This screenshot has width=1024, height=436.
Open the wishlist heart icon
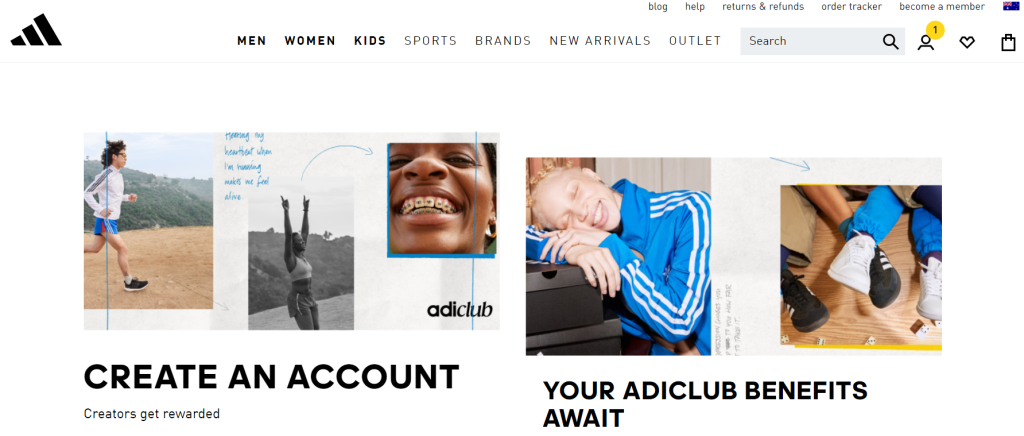[x=967, y=42]
